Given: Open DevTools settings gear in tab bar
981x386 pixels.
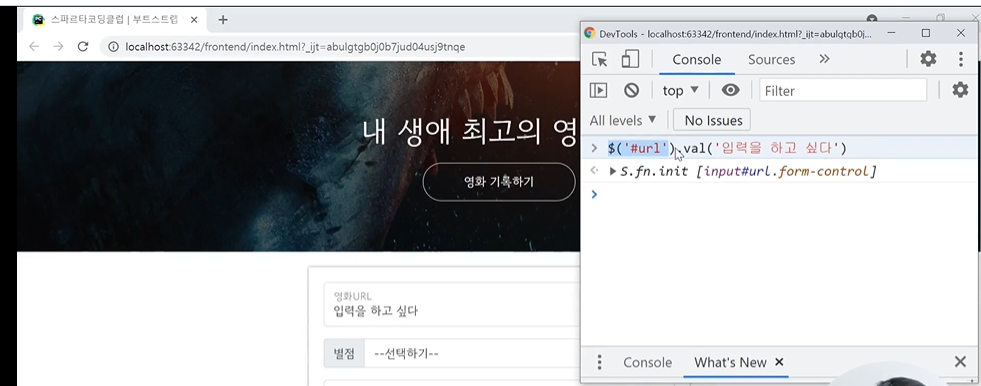Looking at the screenshot, I should (x=928, y=59).
